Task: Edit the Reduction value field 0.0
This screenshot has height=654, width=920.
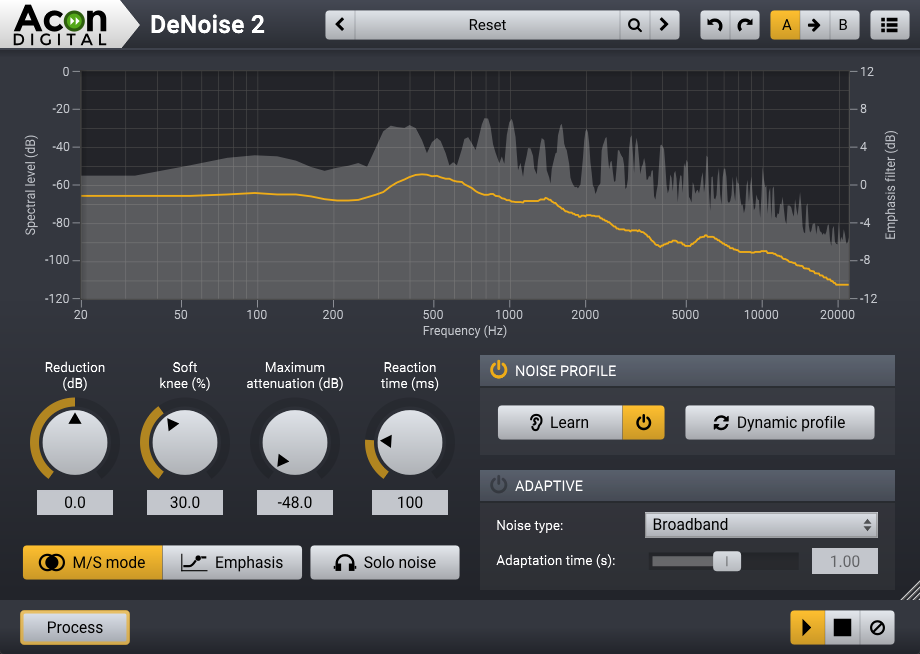Action: coord(75,503)
